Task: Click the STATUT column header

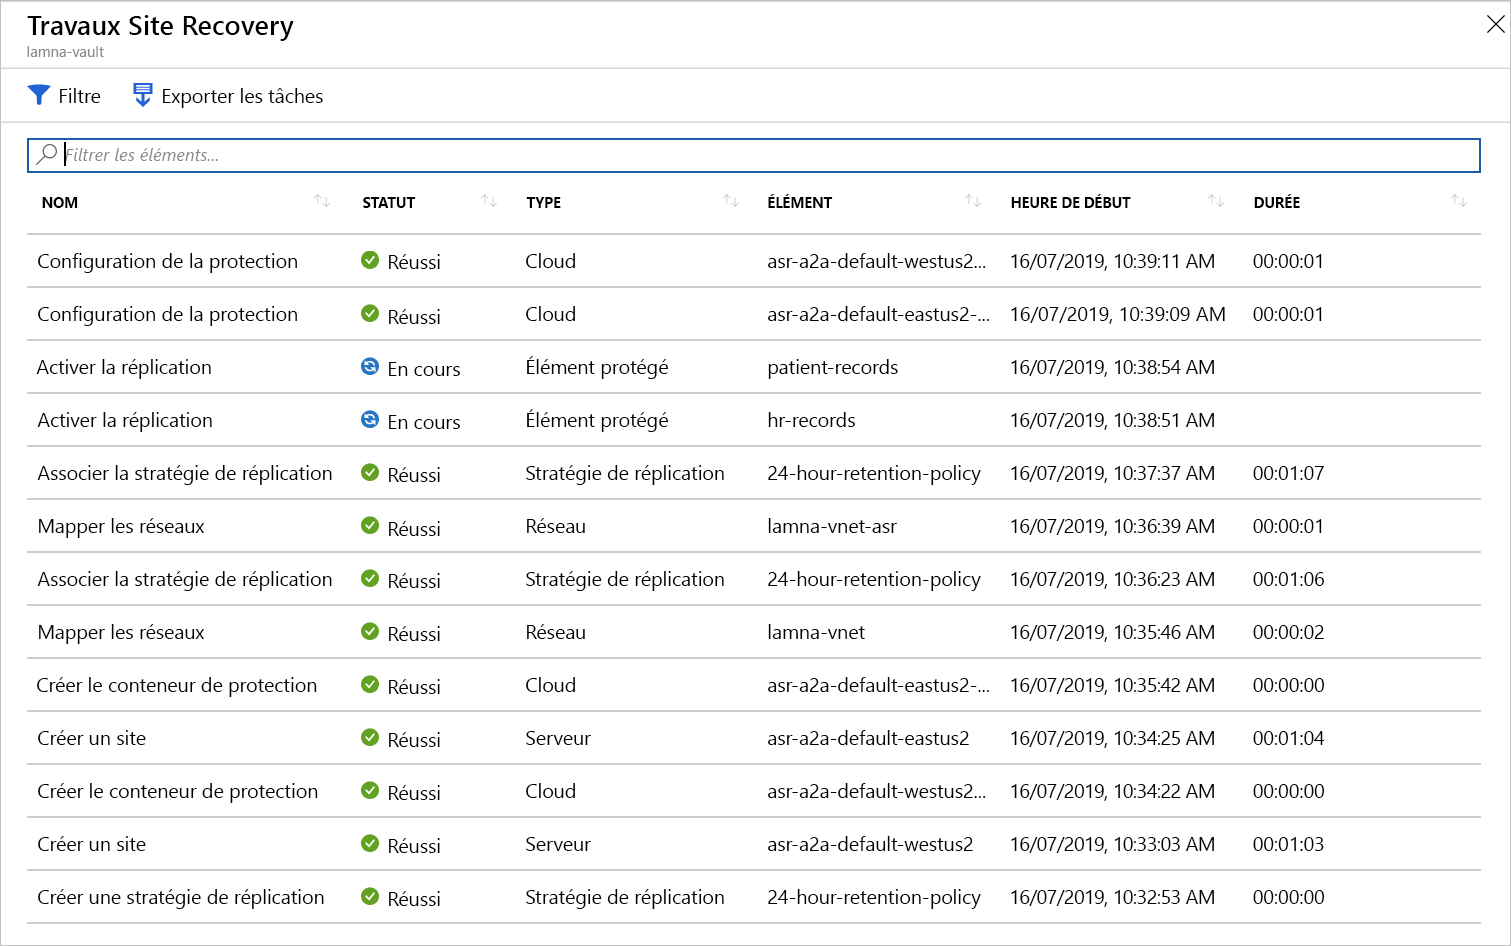Action: (389, 202)
